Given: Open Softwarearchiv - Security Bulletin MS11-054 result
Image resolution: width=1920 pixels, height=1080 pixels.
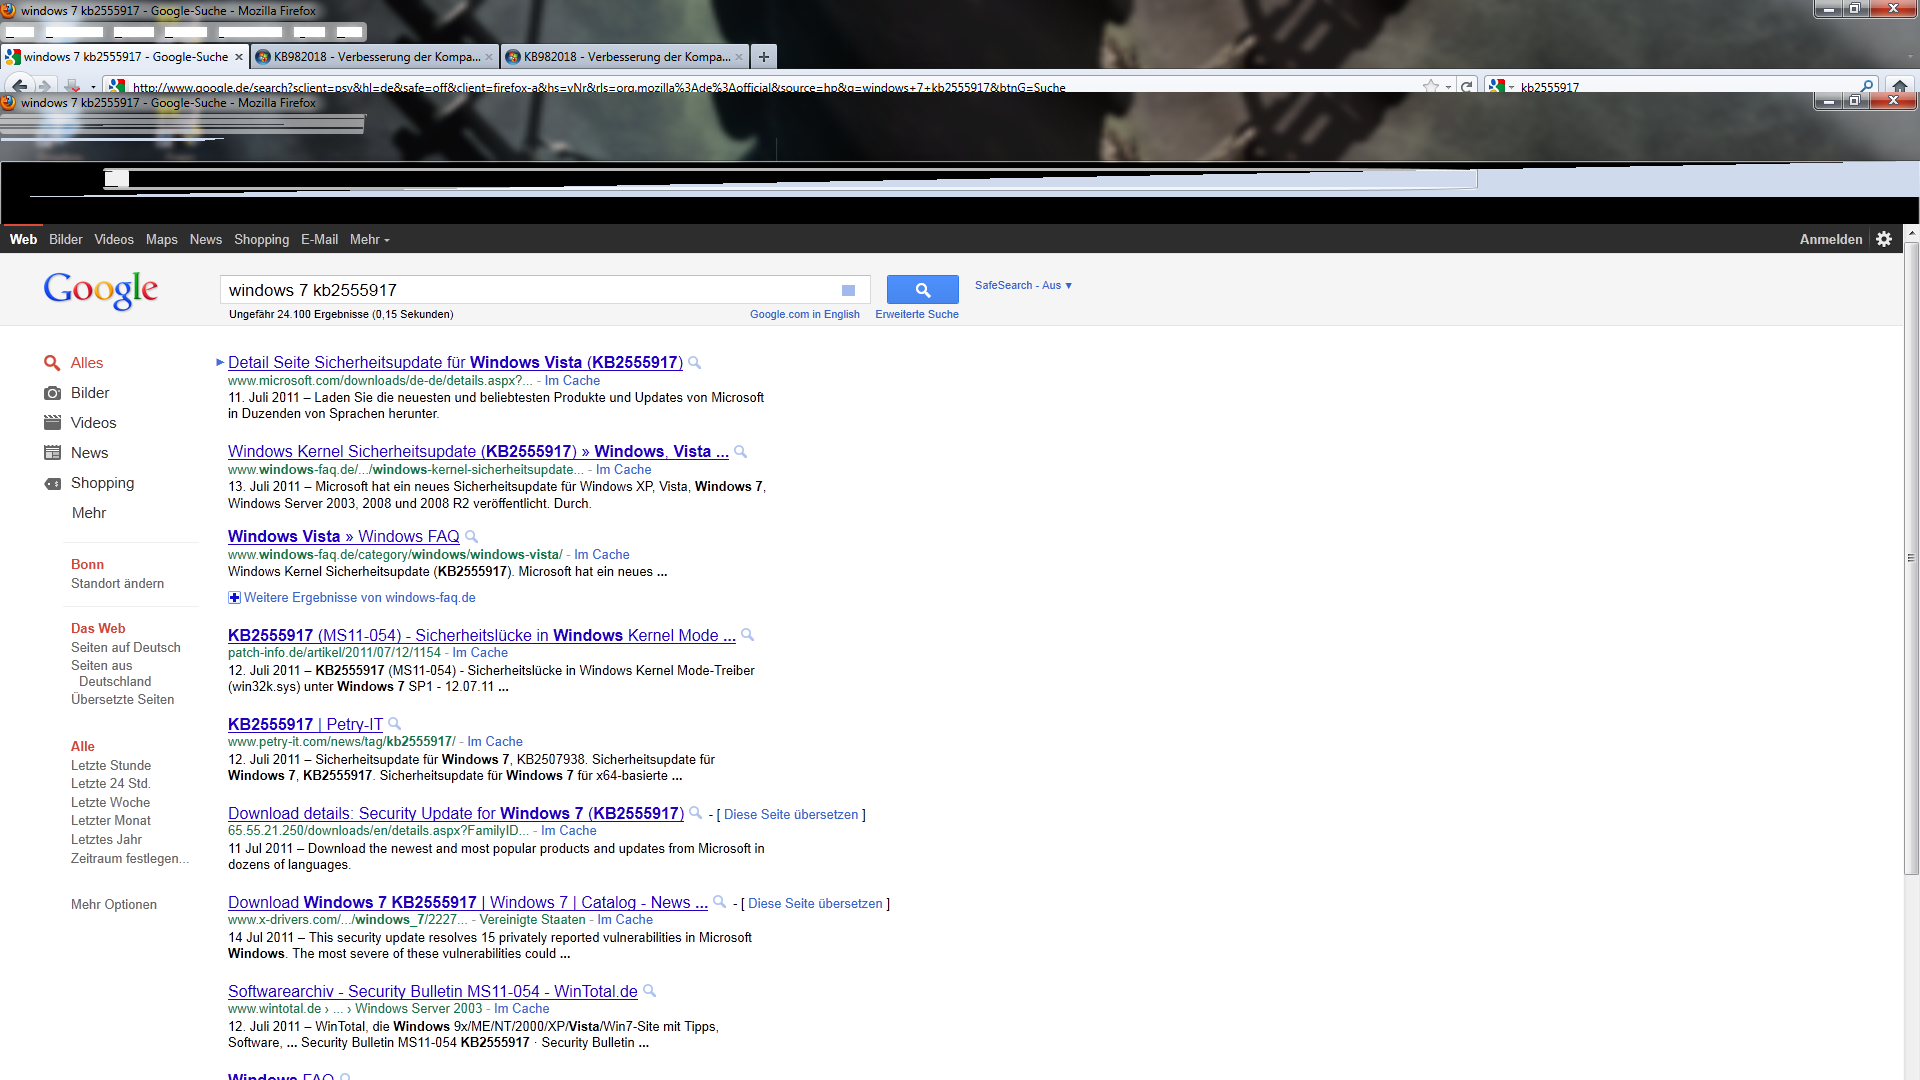Looking at the screenshot, I should click(433, 992).
